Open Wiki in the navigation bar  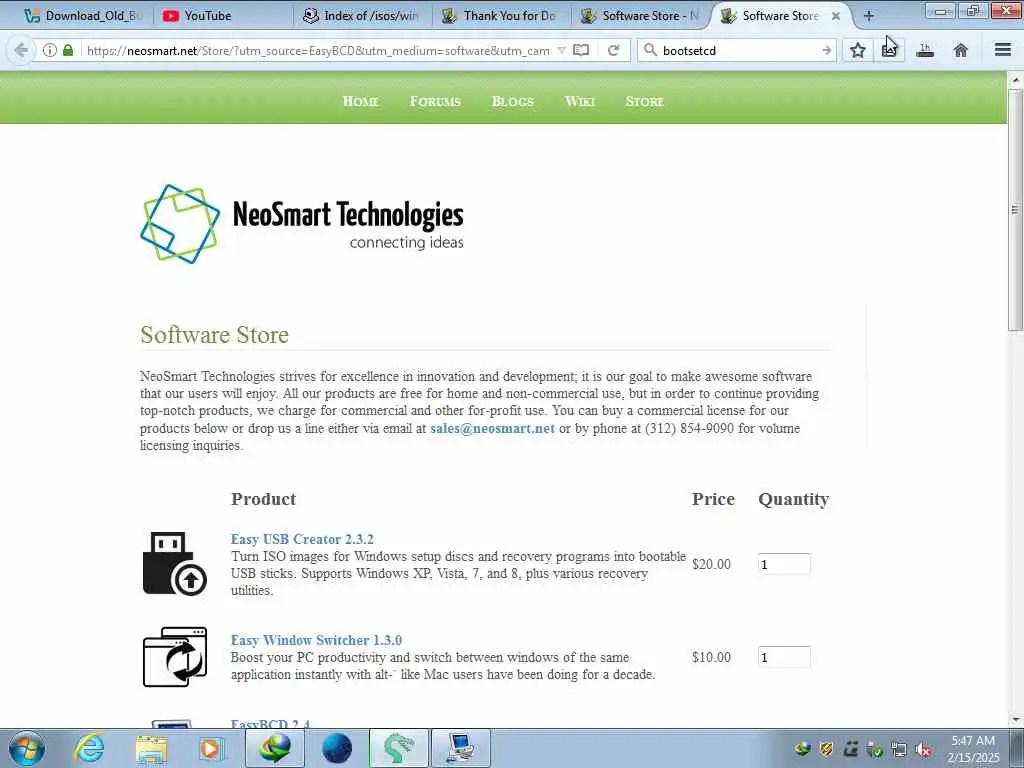[579, 101]
